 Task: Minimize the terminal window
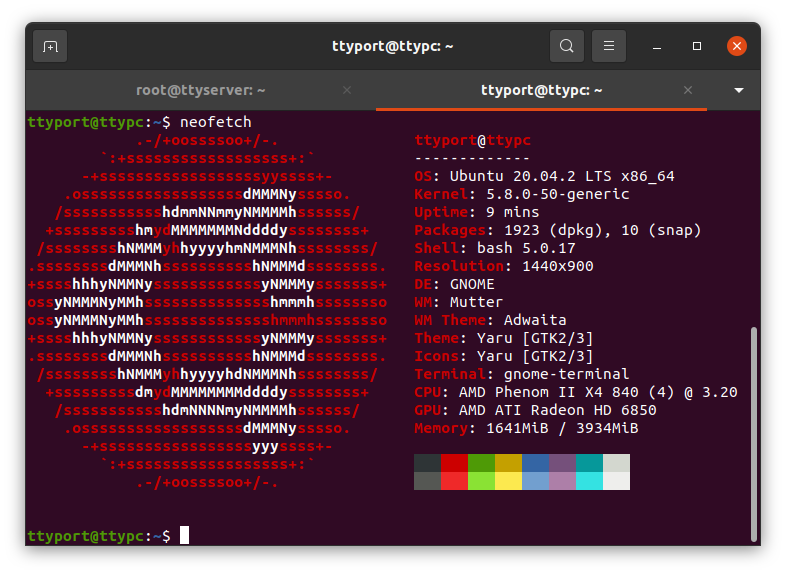click(x=657, y=47)
